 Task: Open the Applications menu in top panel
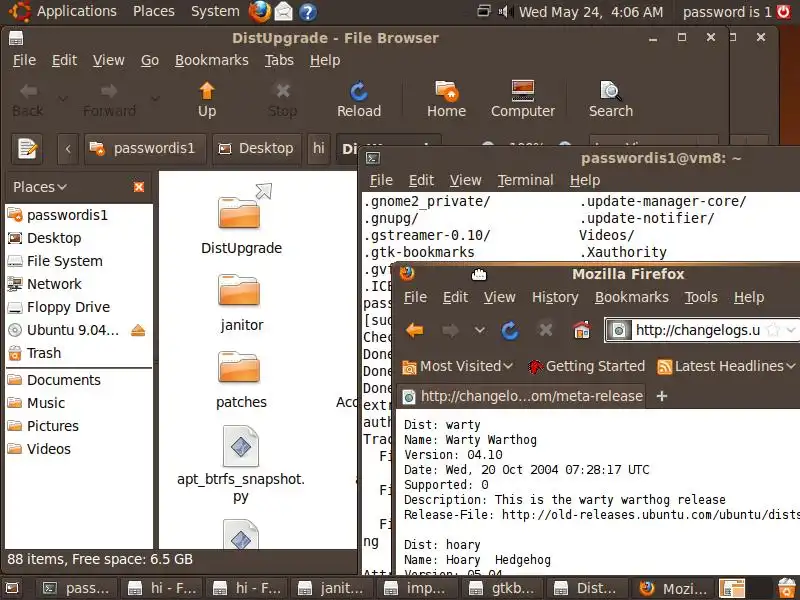pyautogui.click(x=77, y=11)
